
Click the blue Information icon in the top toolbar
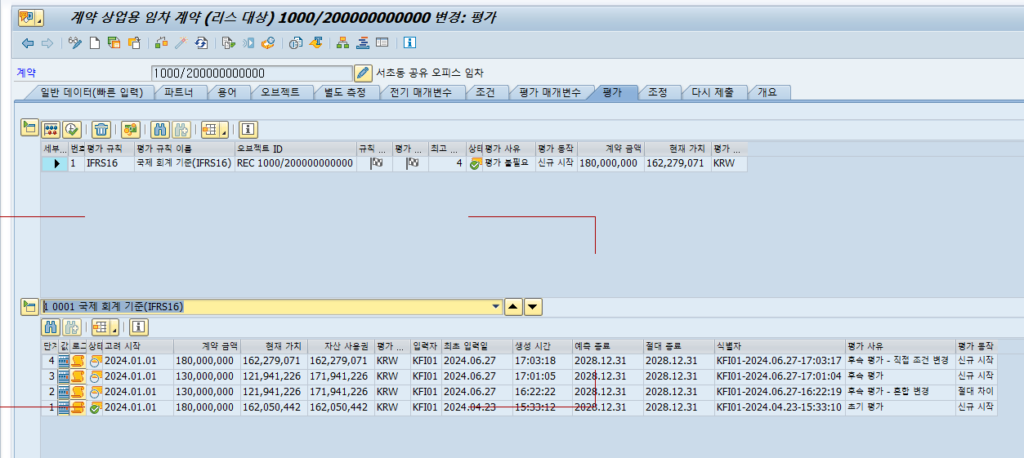[410, 44]
